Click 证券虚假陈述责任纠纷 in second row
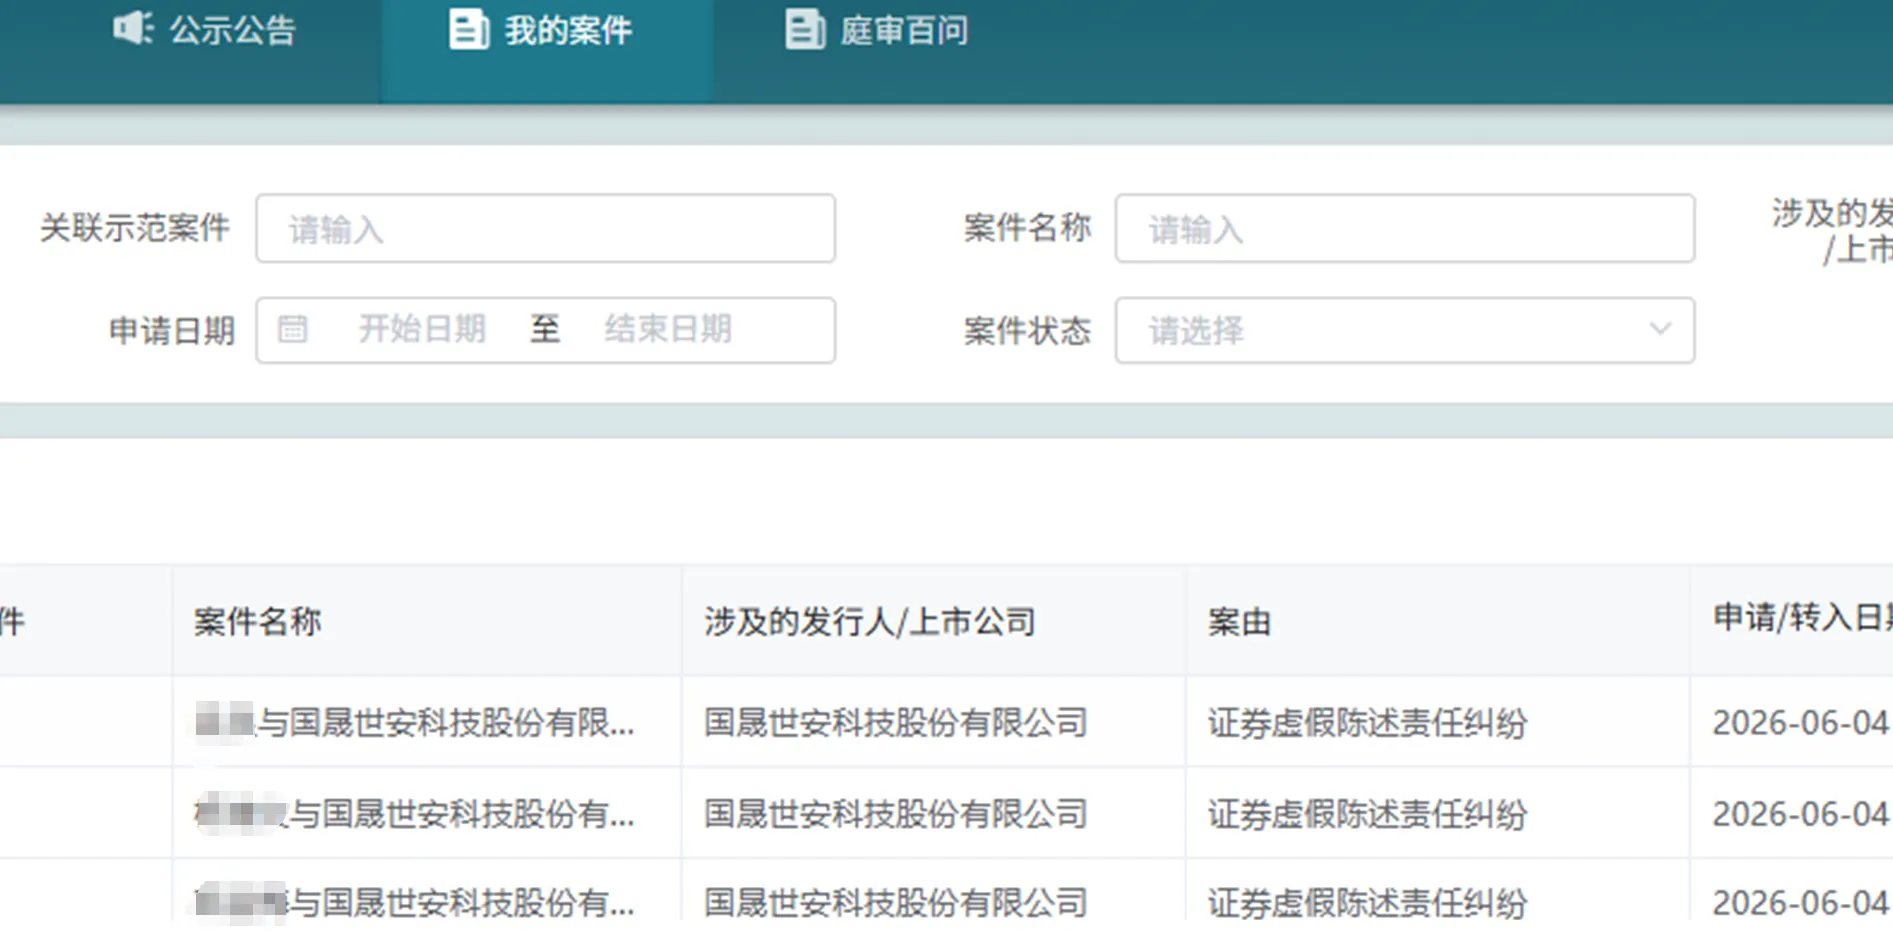 pyautogui.click(x=1367, y=814)
